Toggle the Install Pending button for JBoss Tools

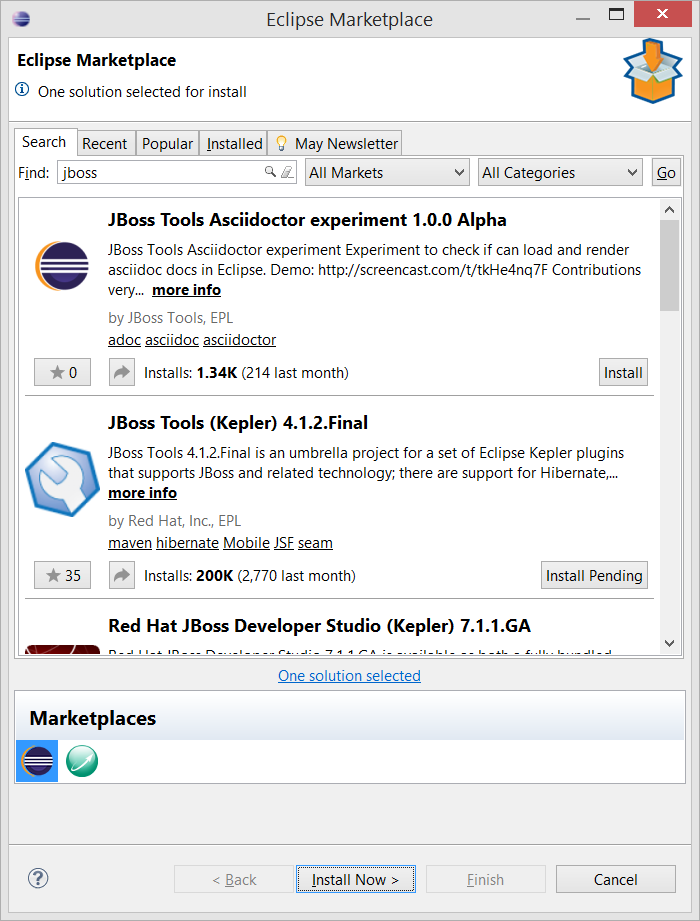point(594,576)
